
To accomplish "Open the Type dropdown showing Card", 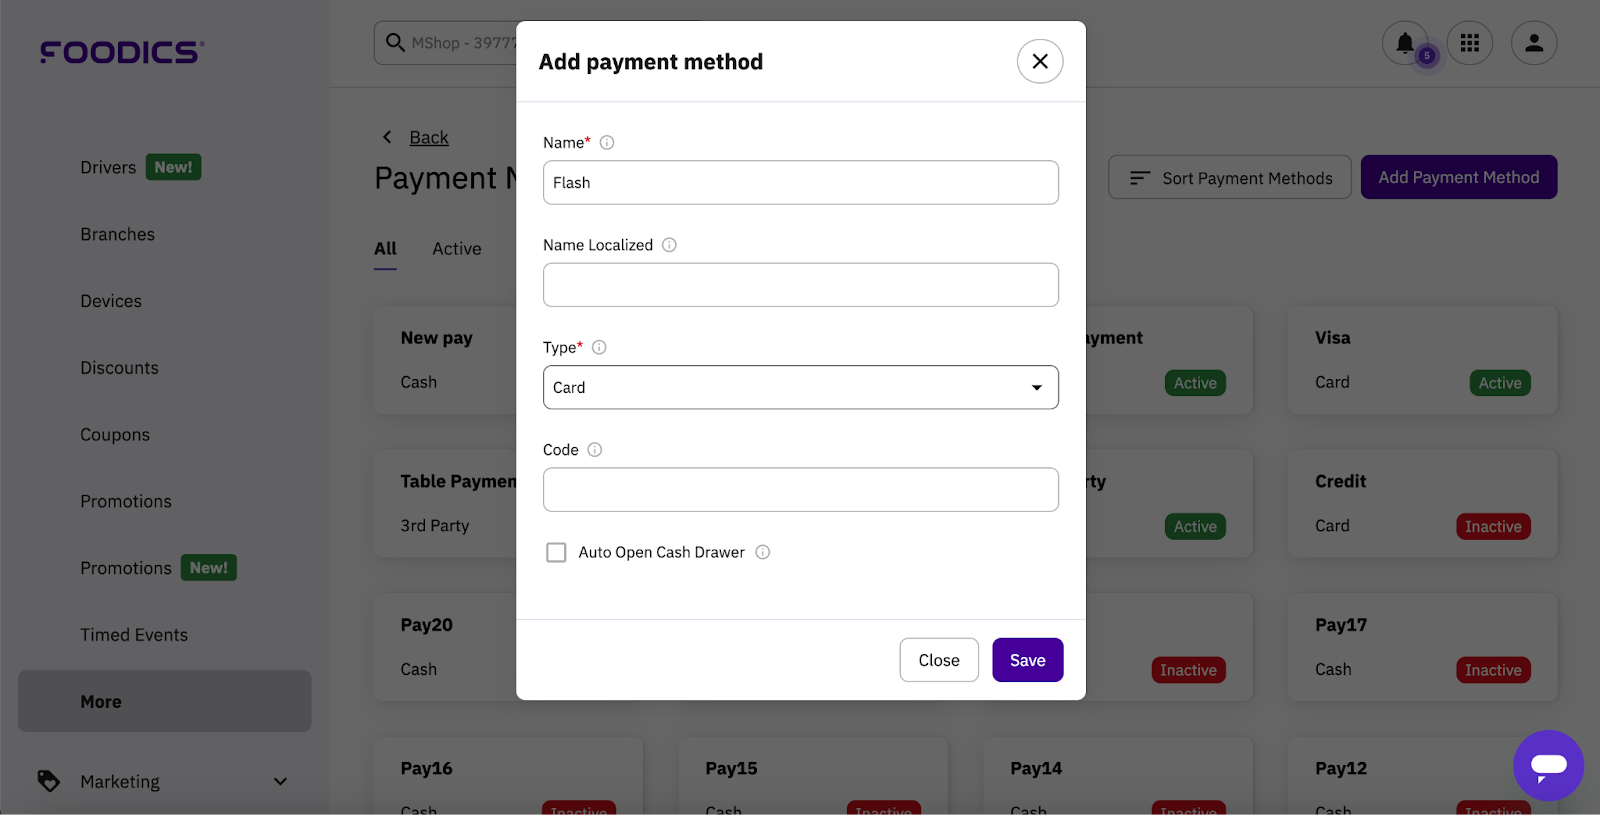I will pos(800,387).
